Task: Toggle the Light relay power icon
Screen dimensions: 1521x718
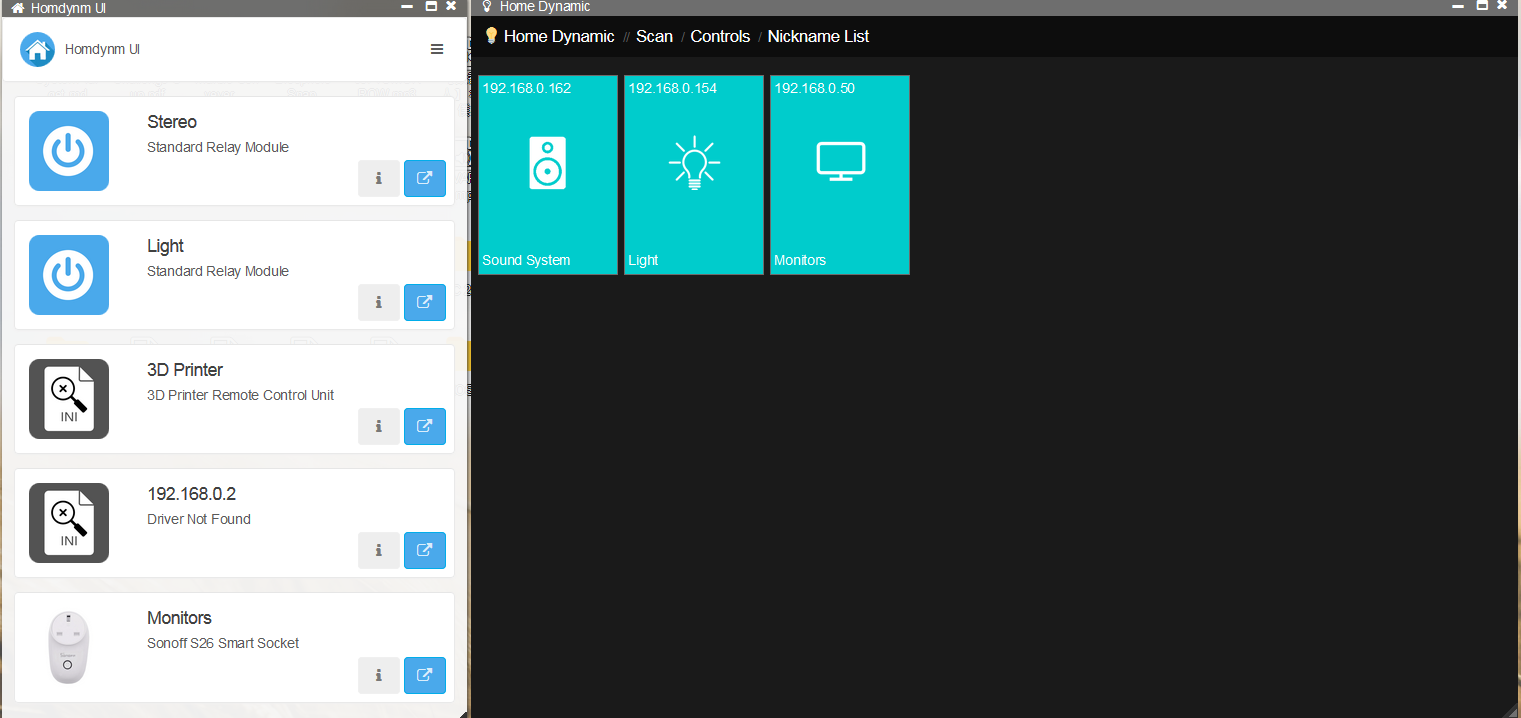Action: click(68, 275)
